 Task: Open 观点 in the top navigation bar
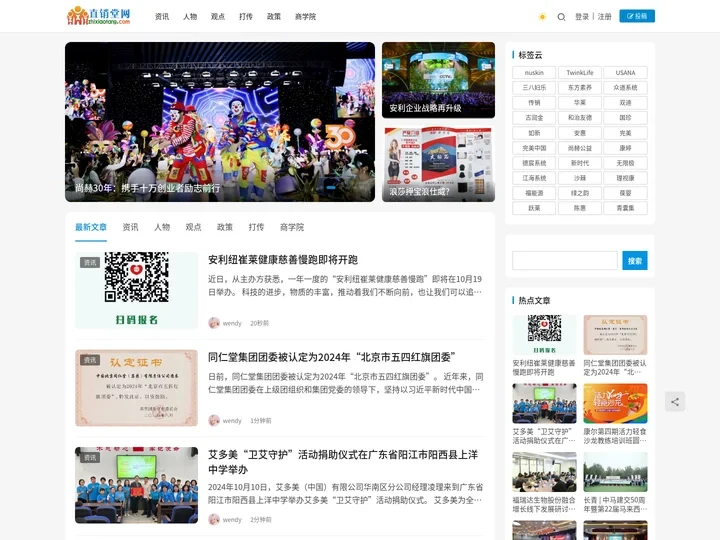(x=218, y=17)
